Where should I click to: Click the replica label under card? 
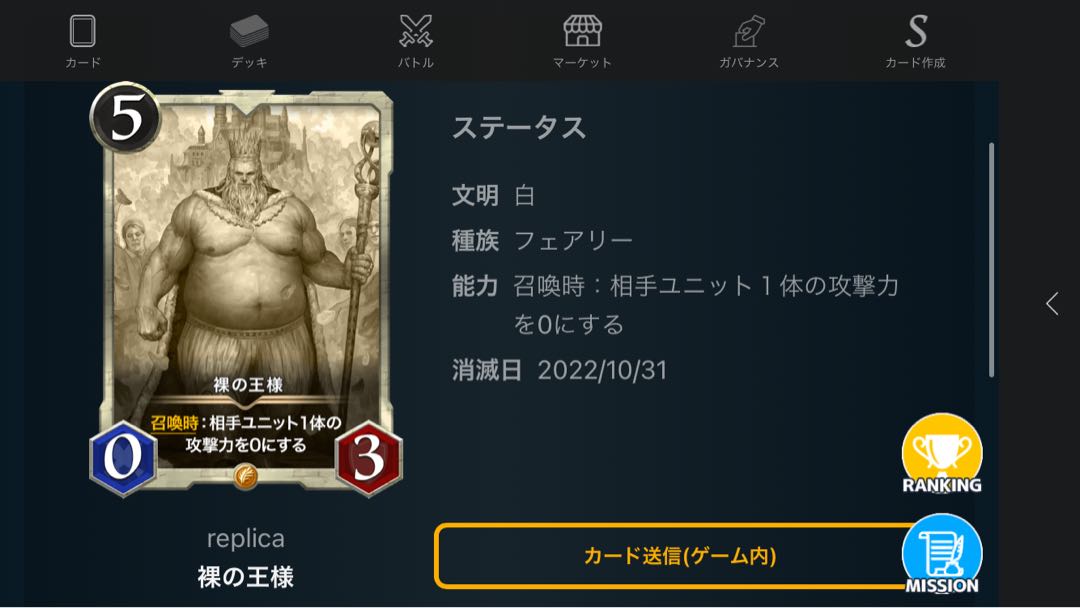point(246,538)
